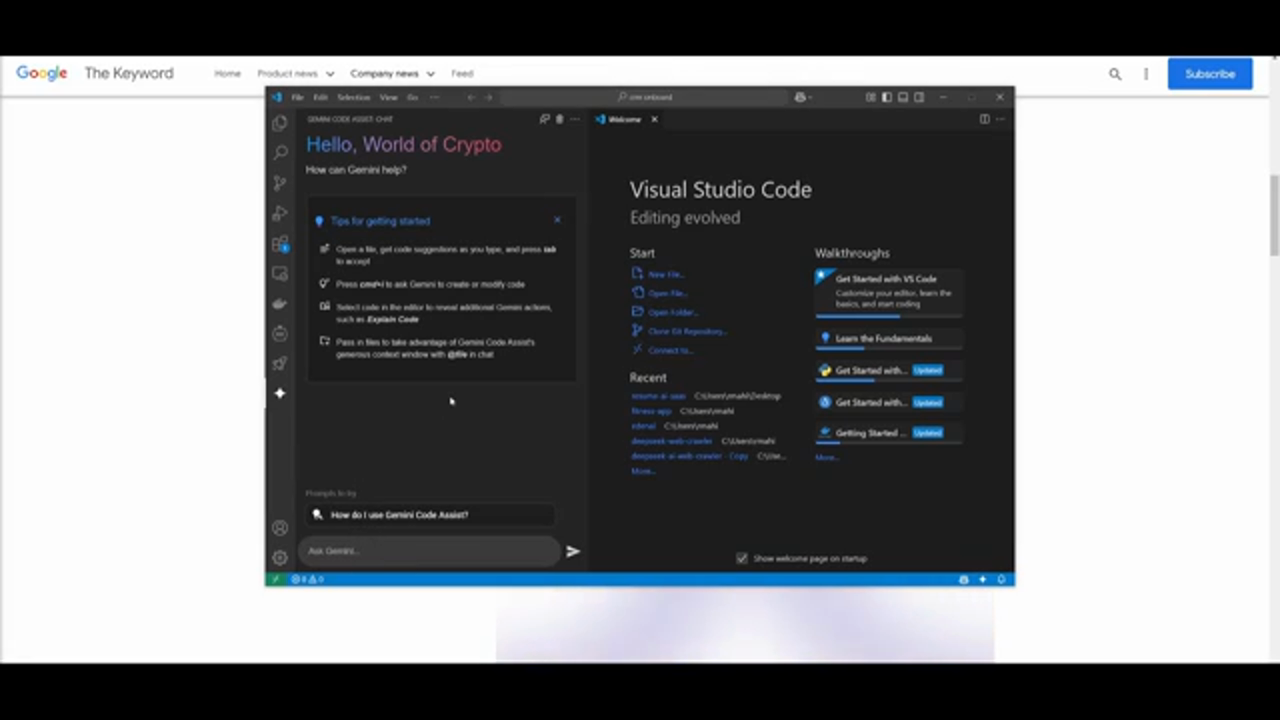The height and width of the screenshot is (720, 1280).
Task: Expand the Product news dropdown
Action: click(295, 74)
